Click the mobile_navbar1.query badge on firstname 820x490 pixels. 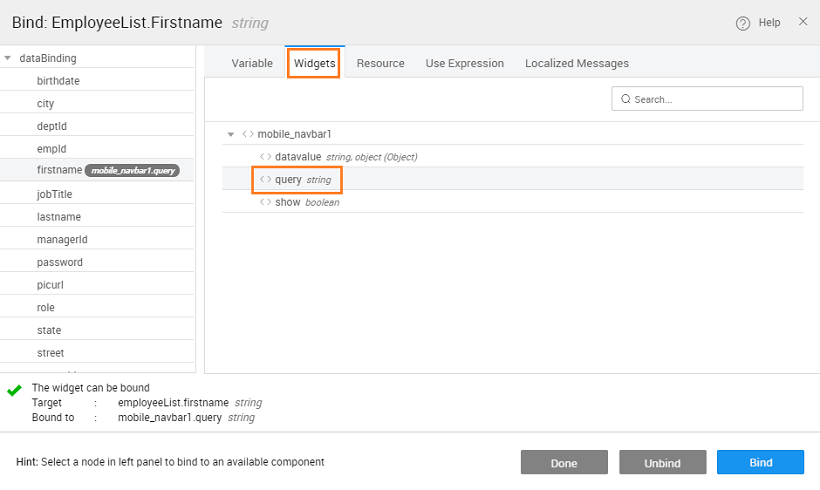tap(132, 171)
